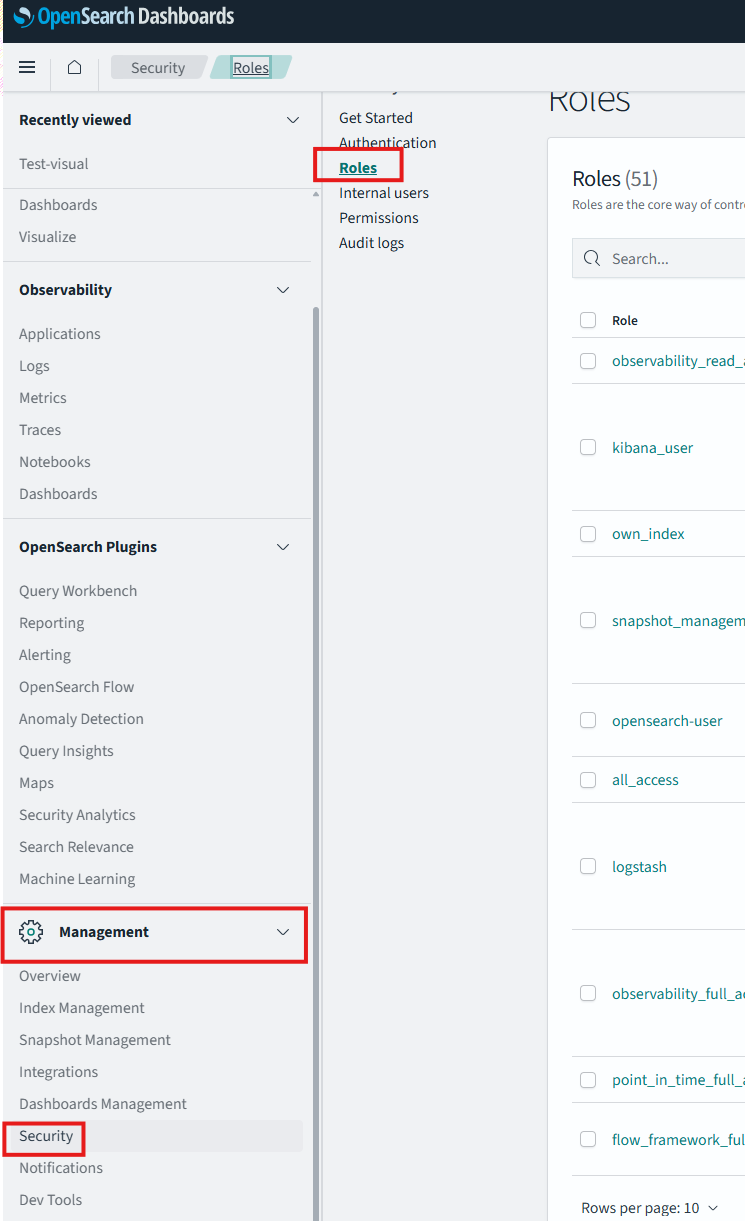Open the observability_read role link
Screen dimensions: 745x1221
pos(678,361)
